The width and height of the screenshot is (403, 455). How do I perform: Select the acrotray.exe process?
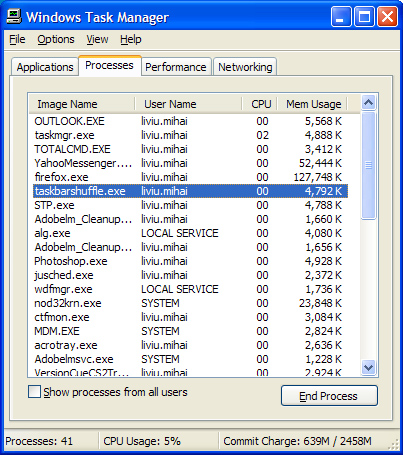(x=190, y=345)
